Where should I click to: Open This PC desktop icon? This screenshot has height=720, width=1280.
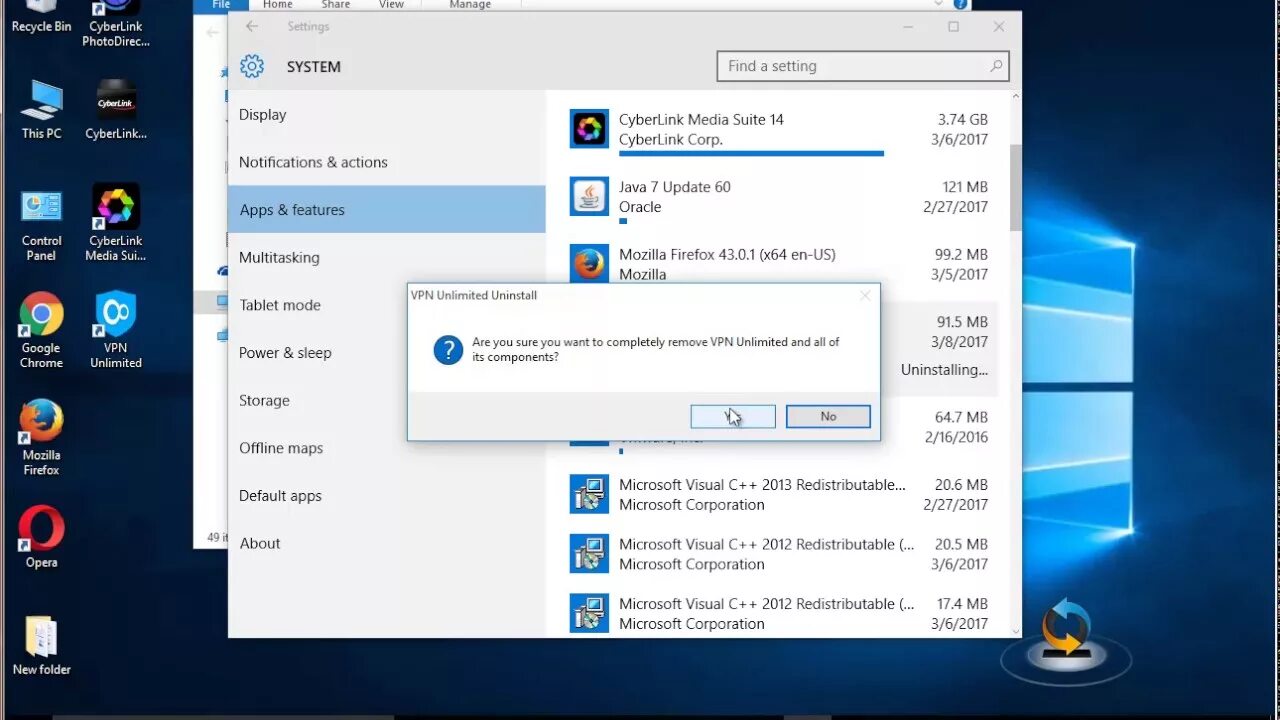41,109
